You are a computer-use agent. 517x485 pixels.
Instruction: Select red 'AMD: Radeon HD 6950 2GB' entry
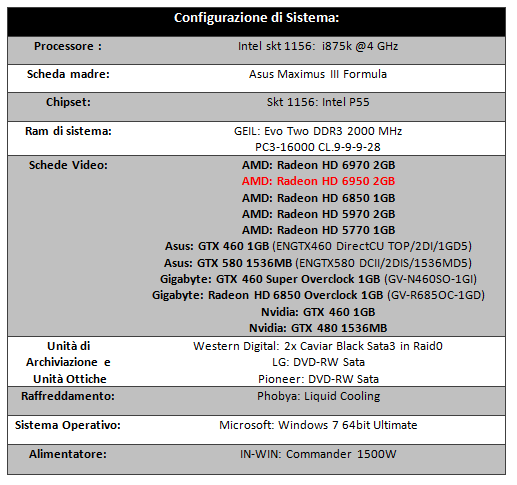318,181
